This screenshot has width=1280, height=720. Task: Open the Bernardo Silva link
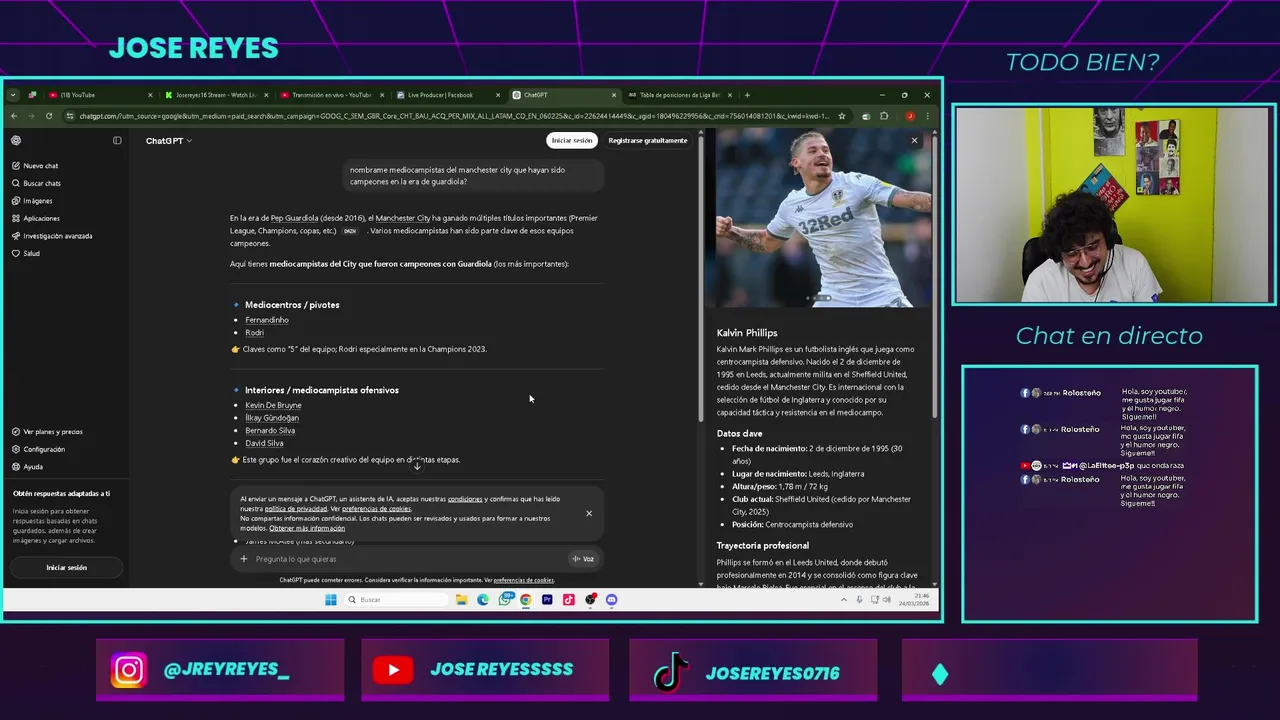[270, 431]
